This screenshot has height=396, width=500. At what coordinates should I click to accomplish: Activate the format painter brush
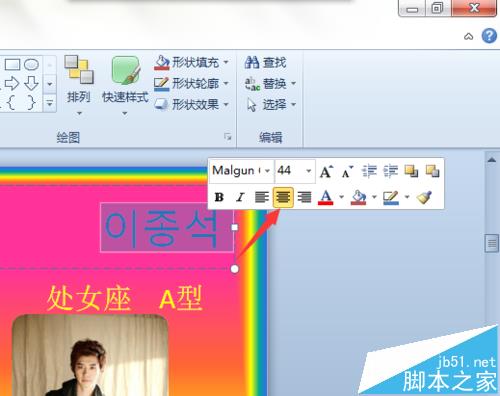(424, 197)
